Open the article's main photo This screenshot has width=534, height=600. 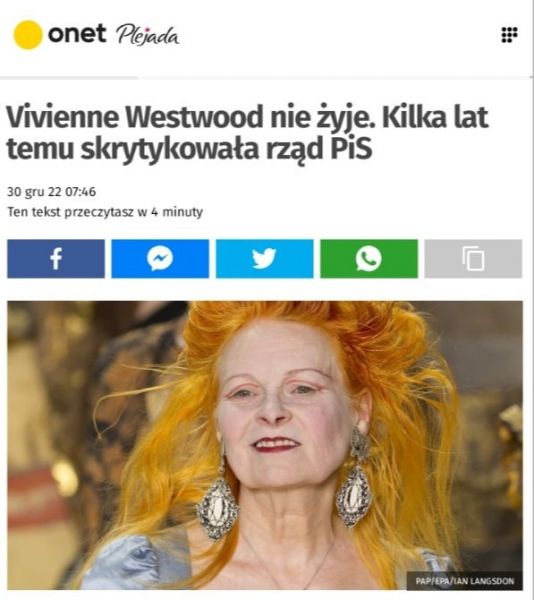tap(265, 445)
